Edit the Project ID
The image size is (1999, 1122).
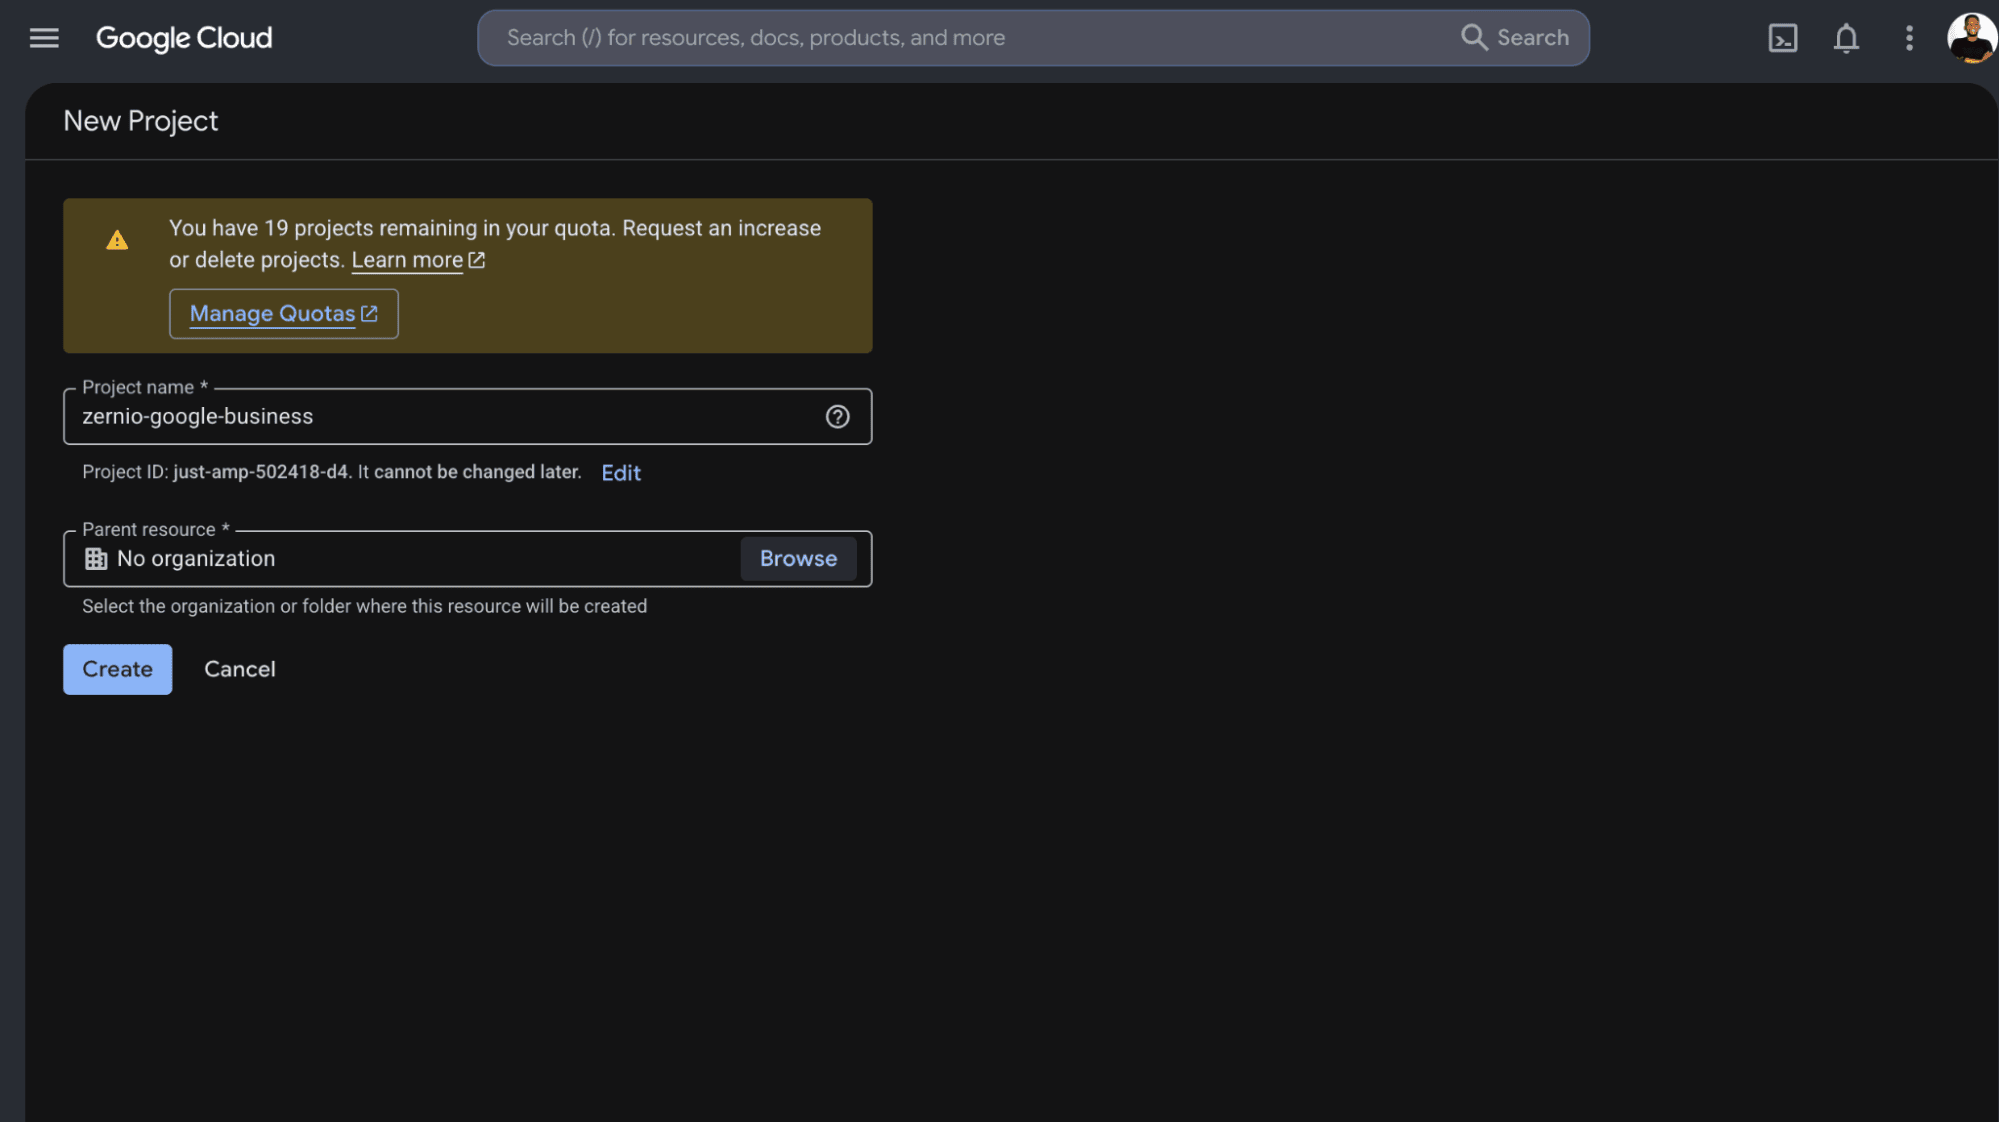[621, 473]
